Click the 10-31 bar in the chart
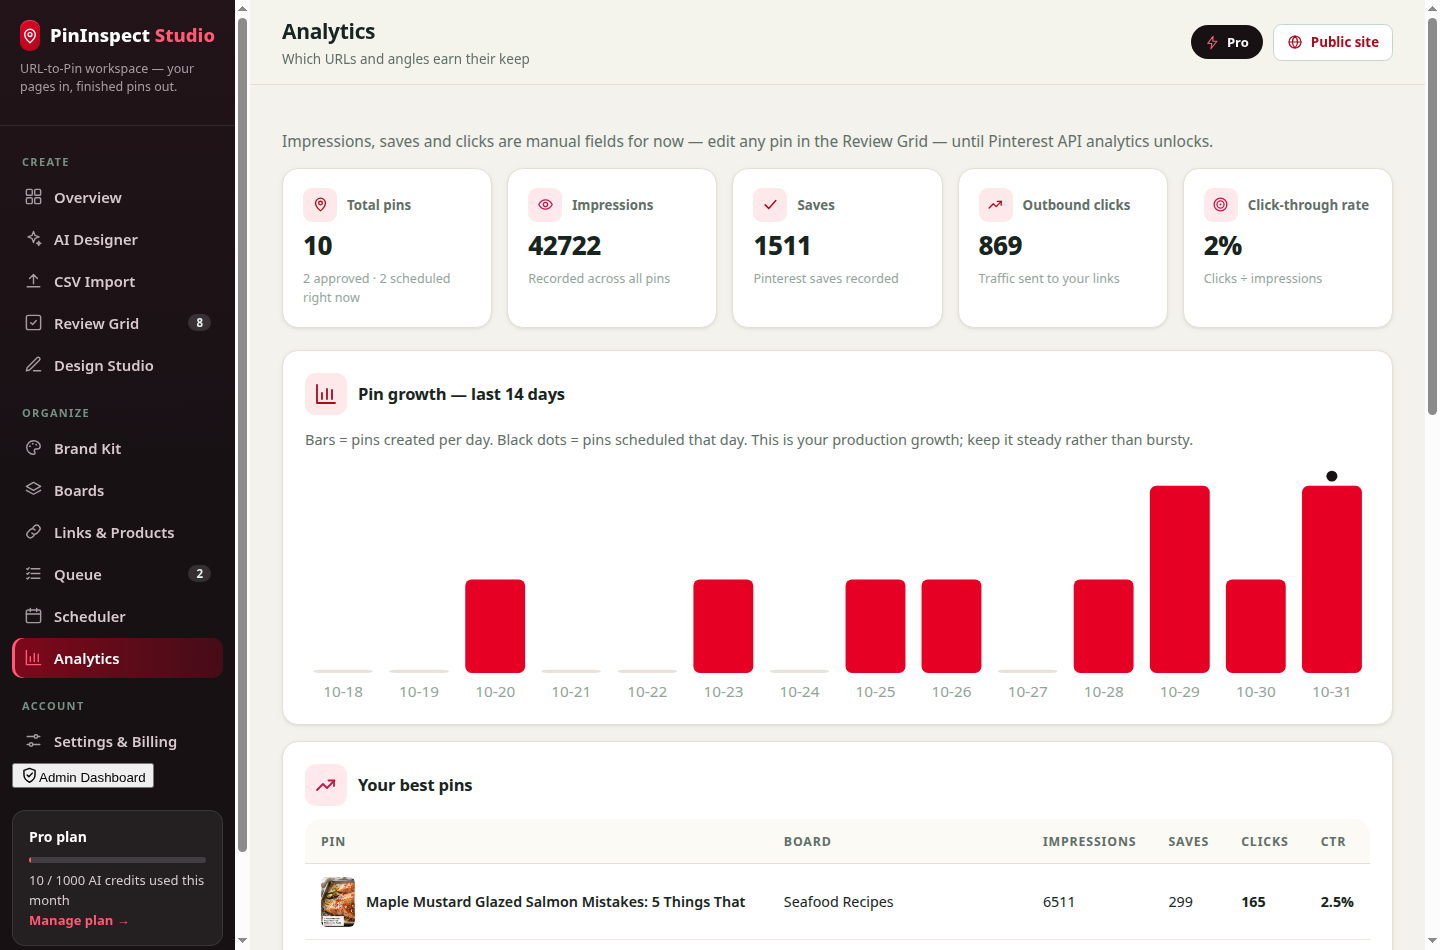 click(1332, 579)
